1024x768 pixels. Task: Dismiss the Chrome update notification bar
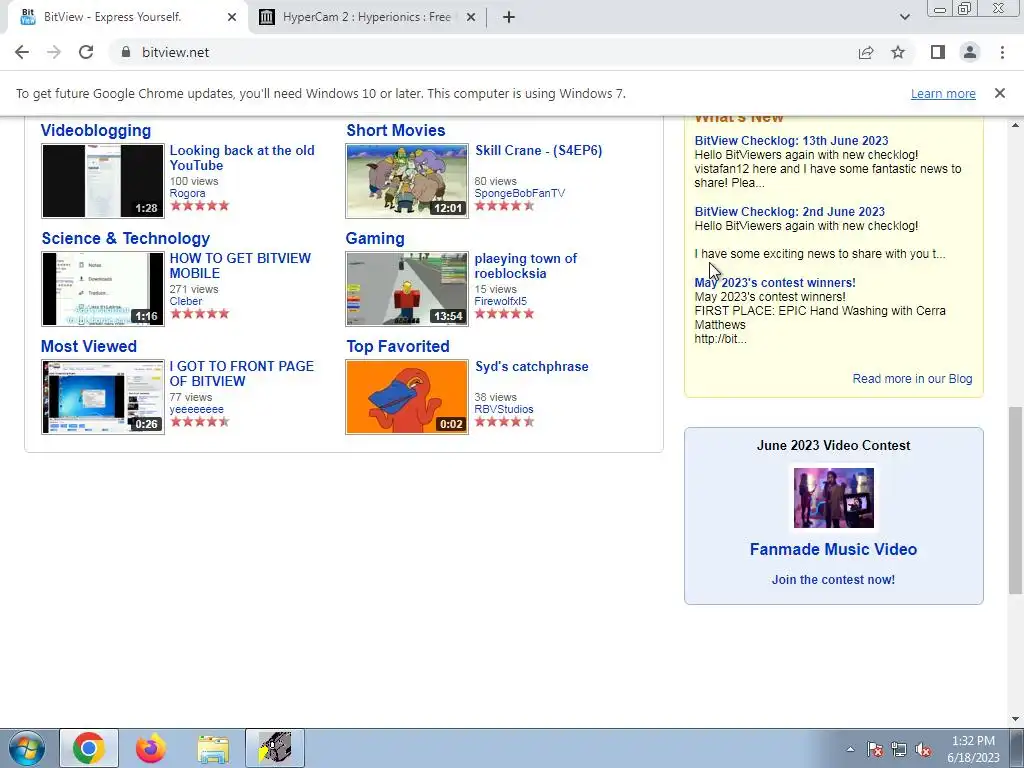pyautogui.click(x=1000, y=93)
